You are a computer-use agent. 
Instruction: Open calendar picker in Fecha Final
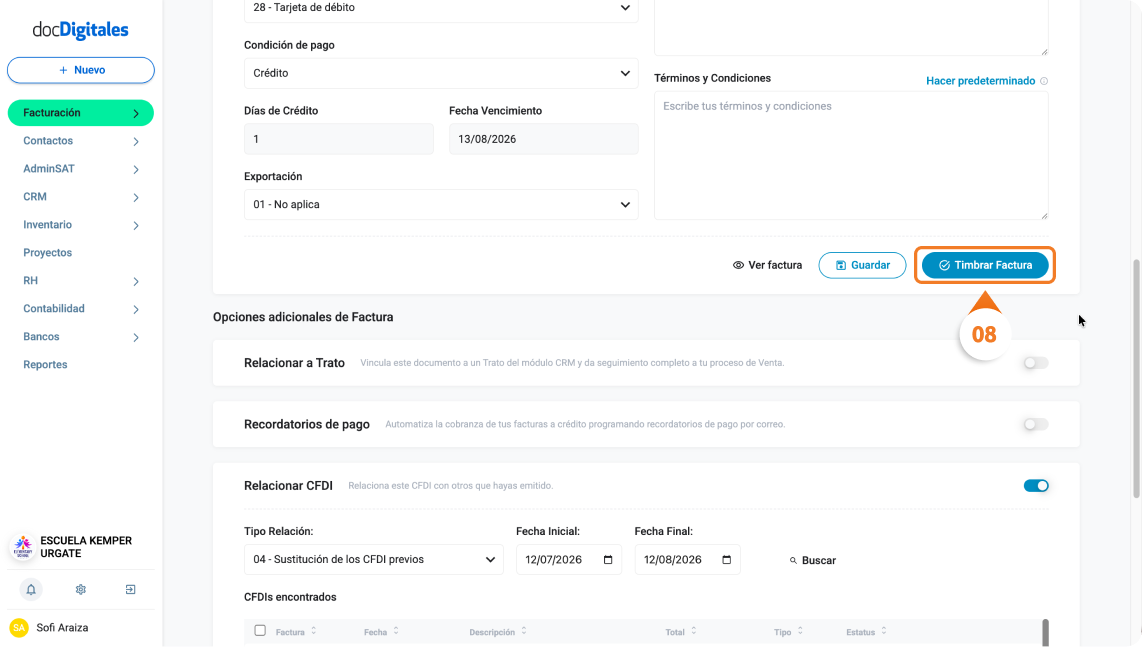pyautogui.click(x=726, y=560)
